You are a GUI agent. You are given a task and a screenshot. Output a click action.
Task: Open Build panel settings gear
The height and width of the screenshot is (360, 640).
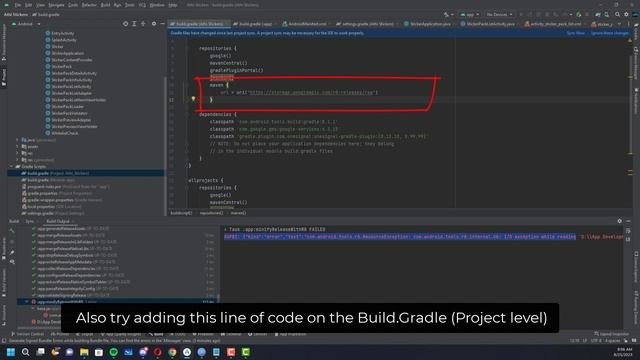[620, 221]
